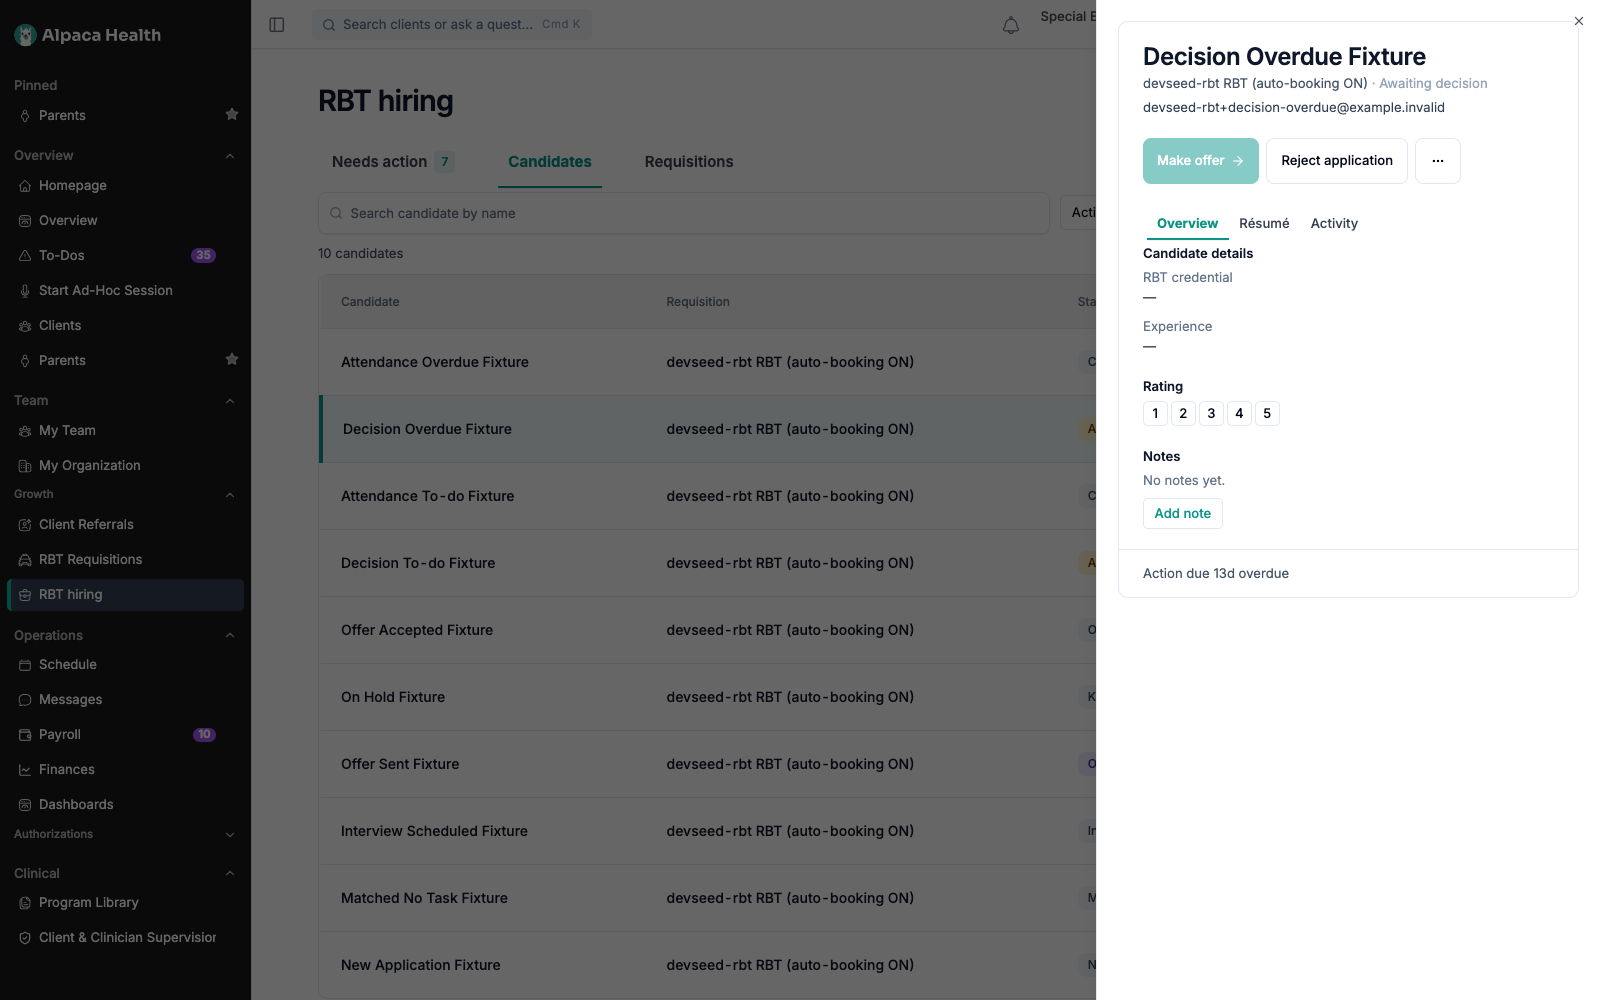The height and width of the screenshot is (1000, 1600).
Task: Open the Résumé tab in panel
Action: (x=1264, y=224)
